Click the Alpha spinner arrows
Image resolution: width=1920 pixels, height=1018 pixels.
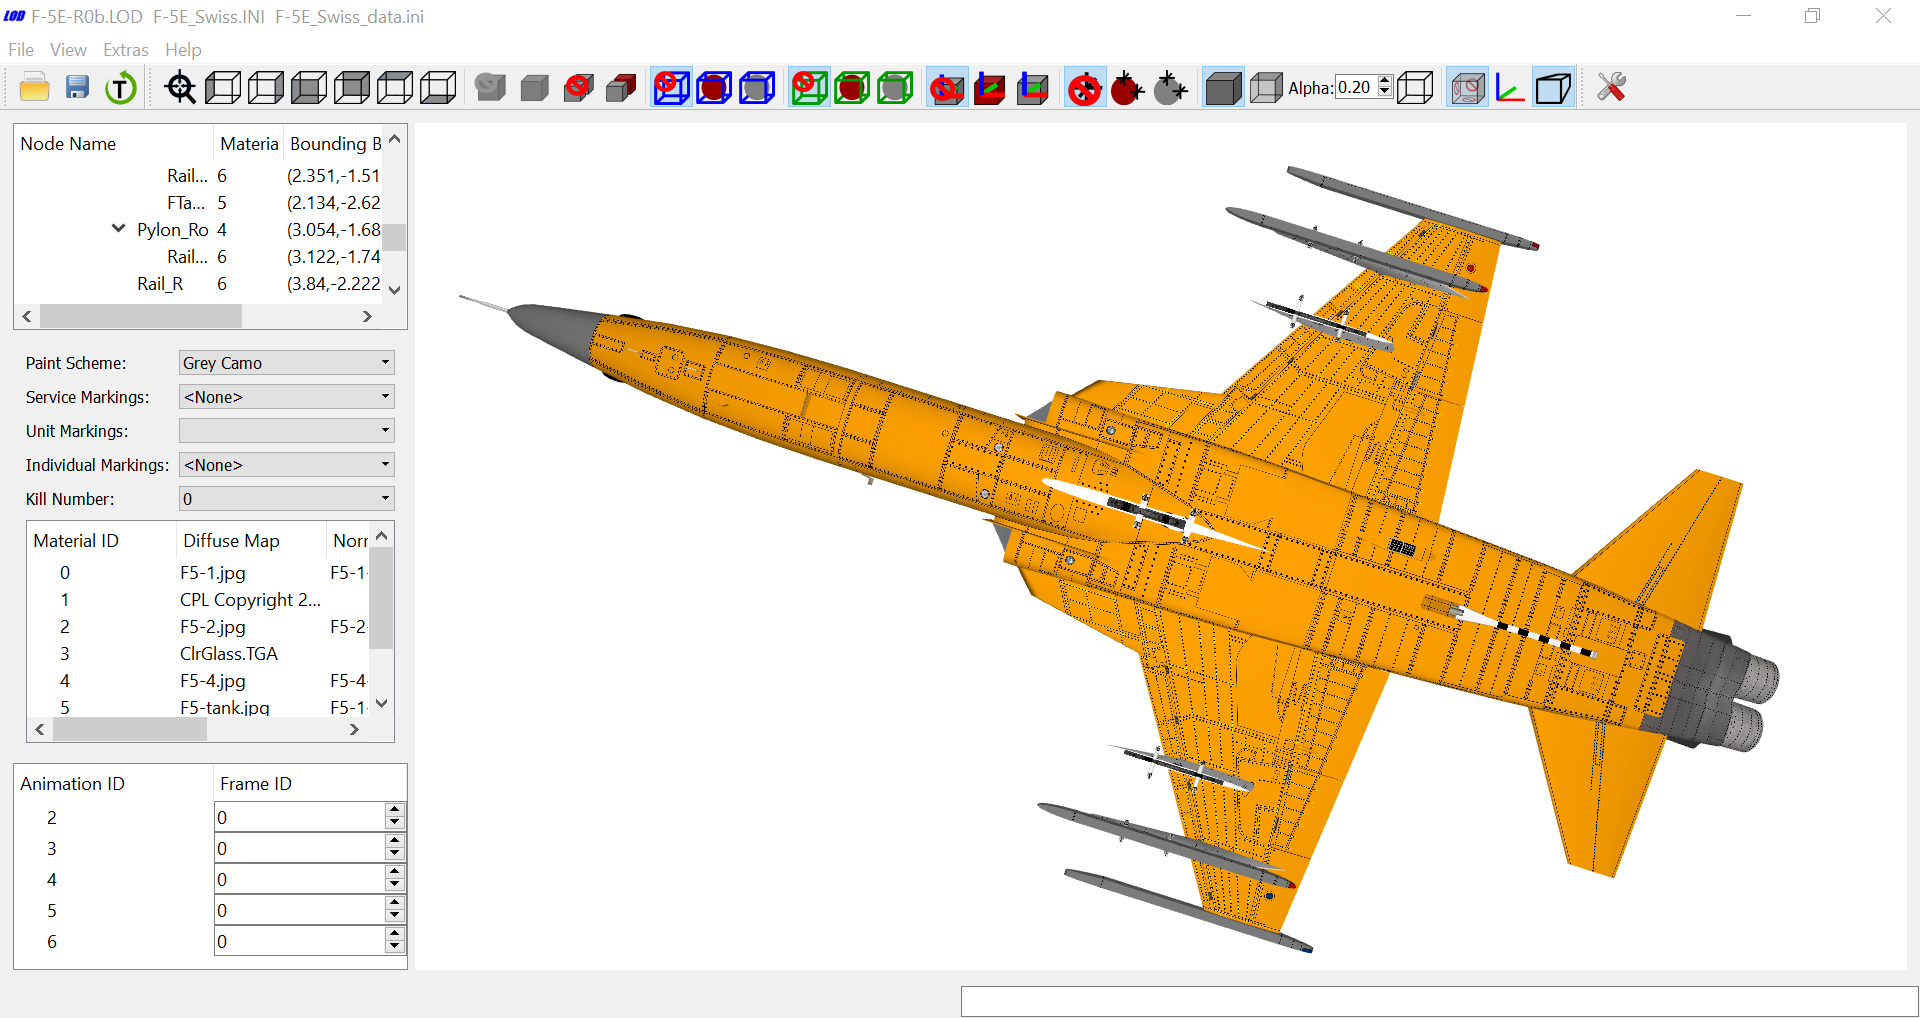1385,87
